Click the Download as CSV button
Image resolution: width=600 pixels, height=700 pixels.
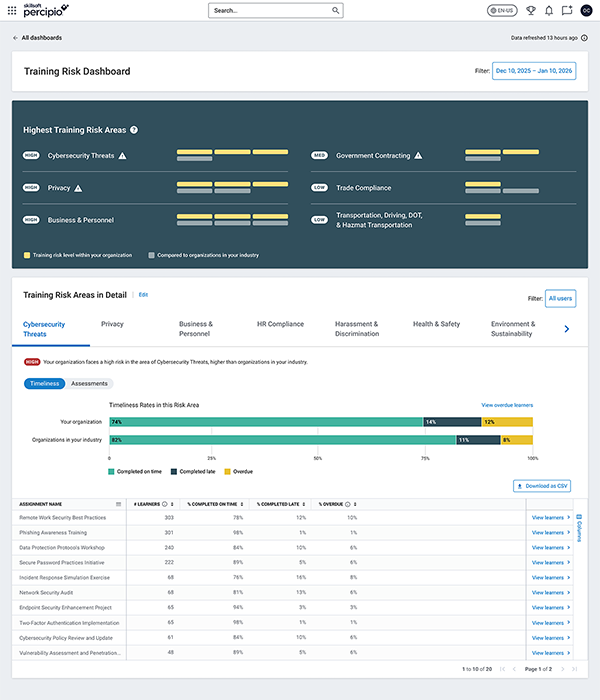click(542, 486)
